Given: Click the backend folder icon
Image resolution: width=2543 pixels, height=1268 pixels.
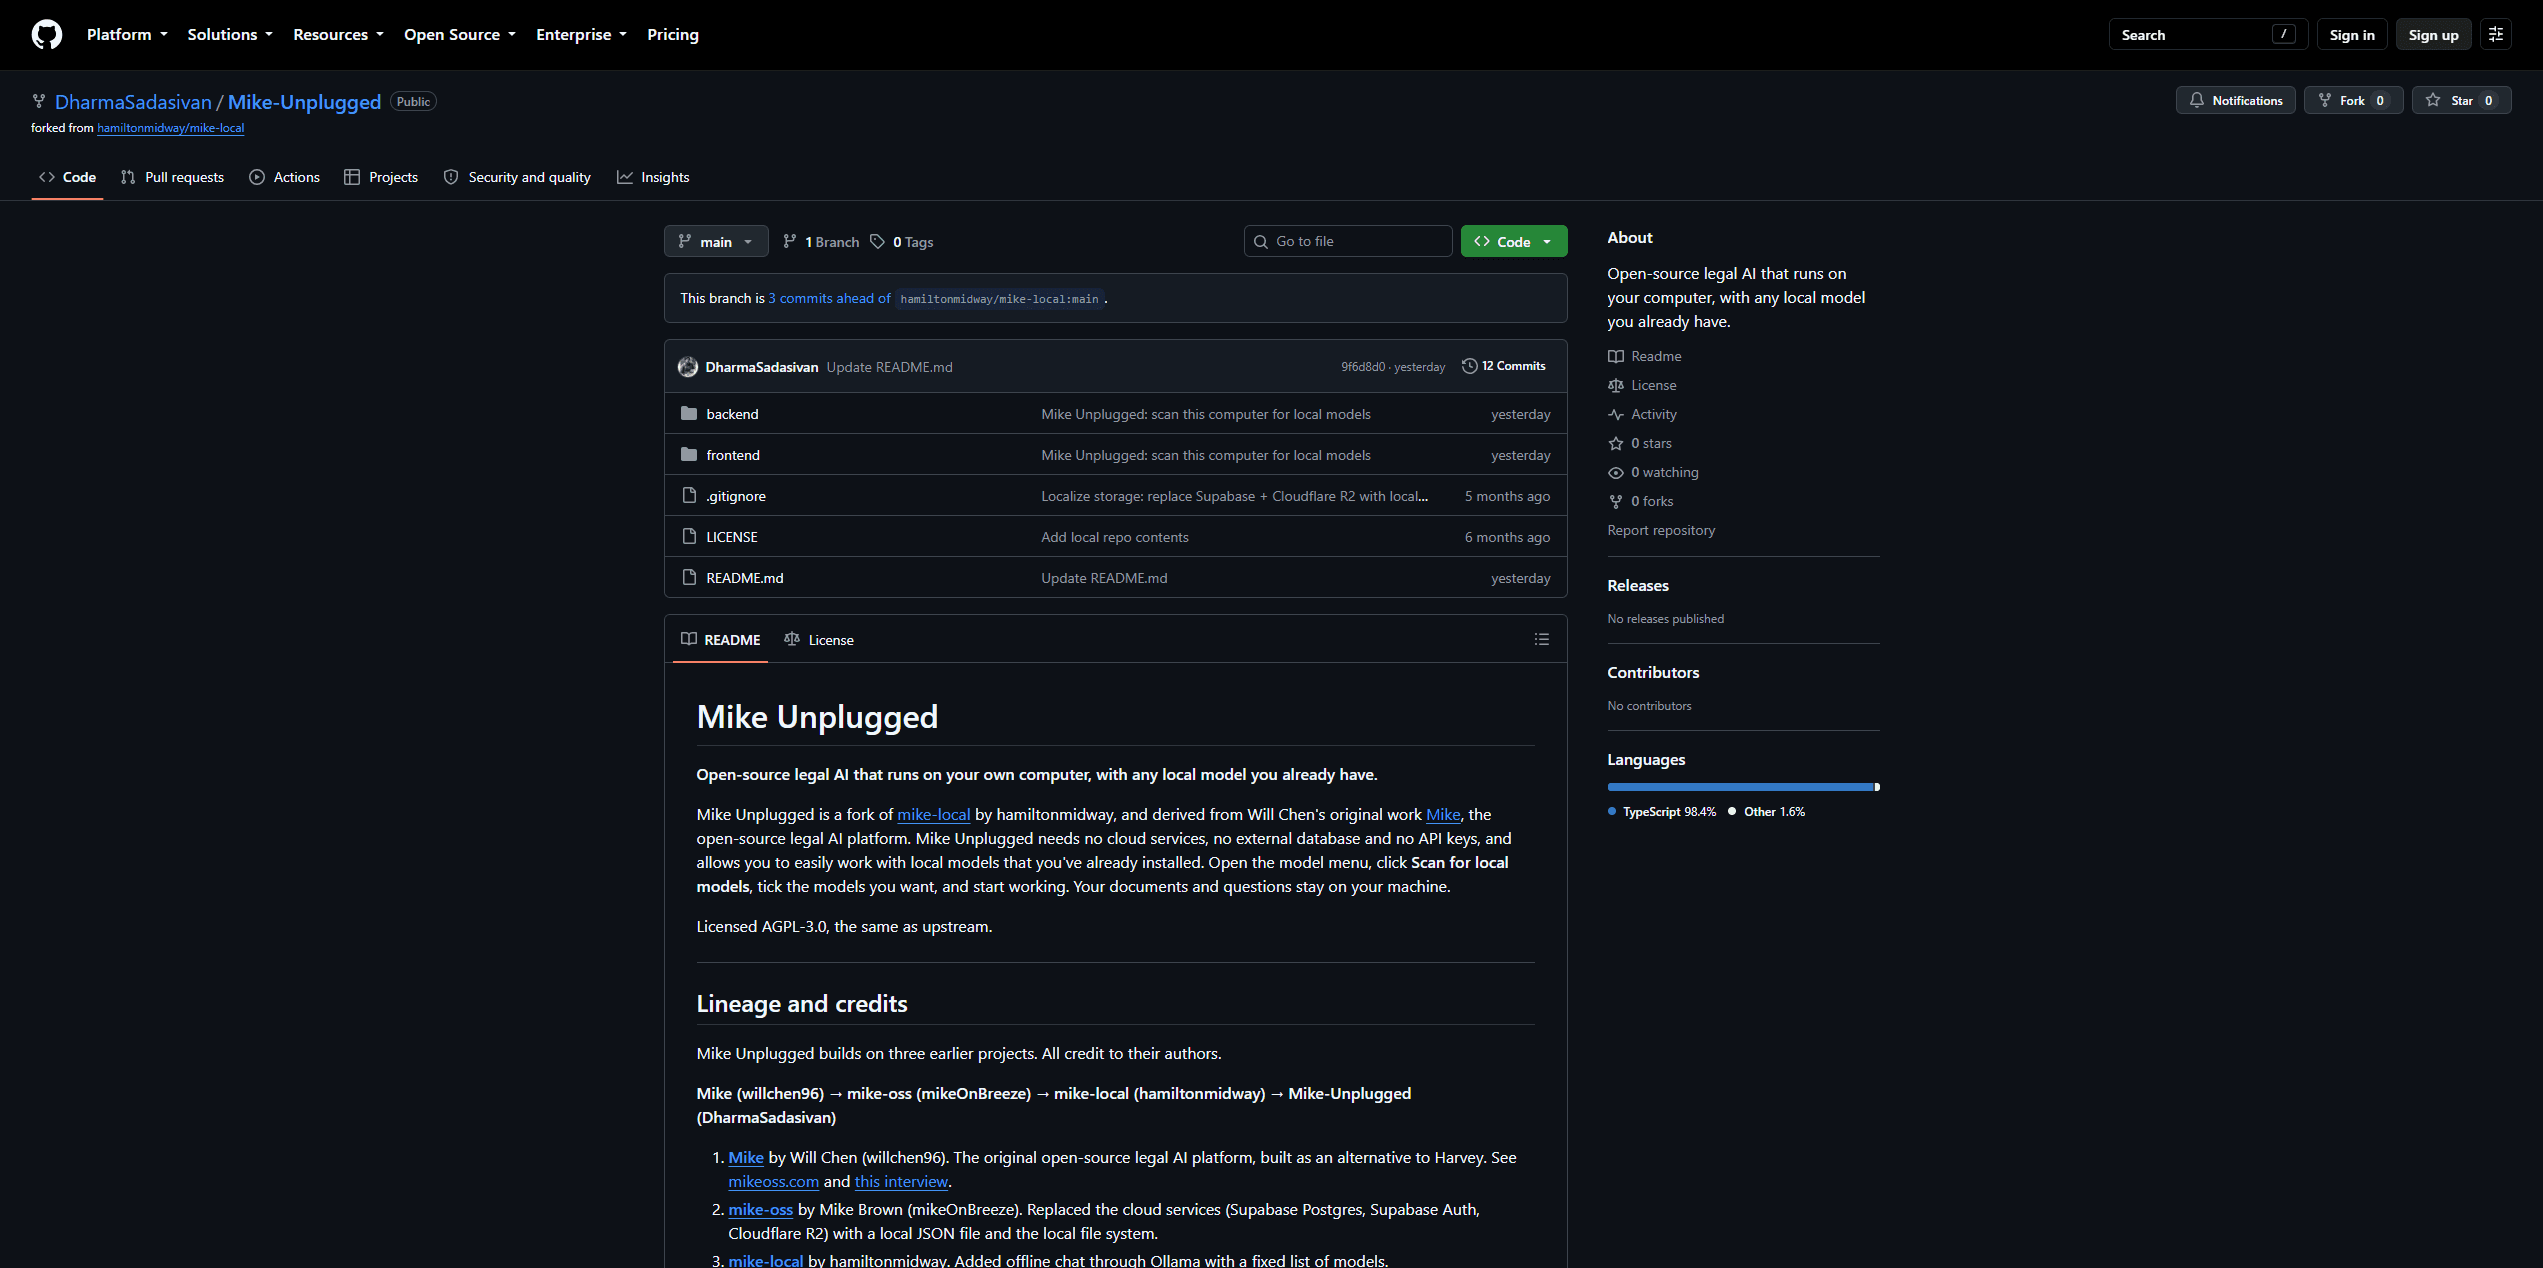Looking at the screenshot, I should point(689,414).
